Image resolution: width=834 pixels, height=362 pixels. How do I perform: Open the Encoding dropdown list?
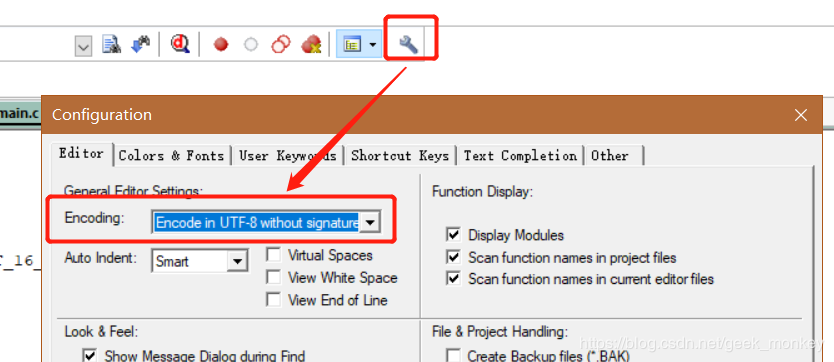[370, 222]
